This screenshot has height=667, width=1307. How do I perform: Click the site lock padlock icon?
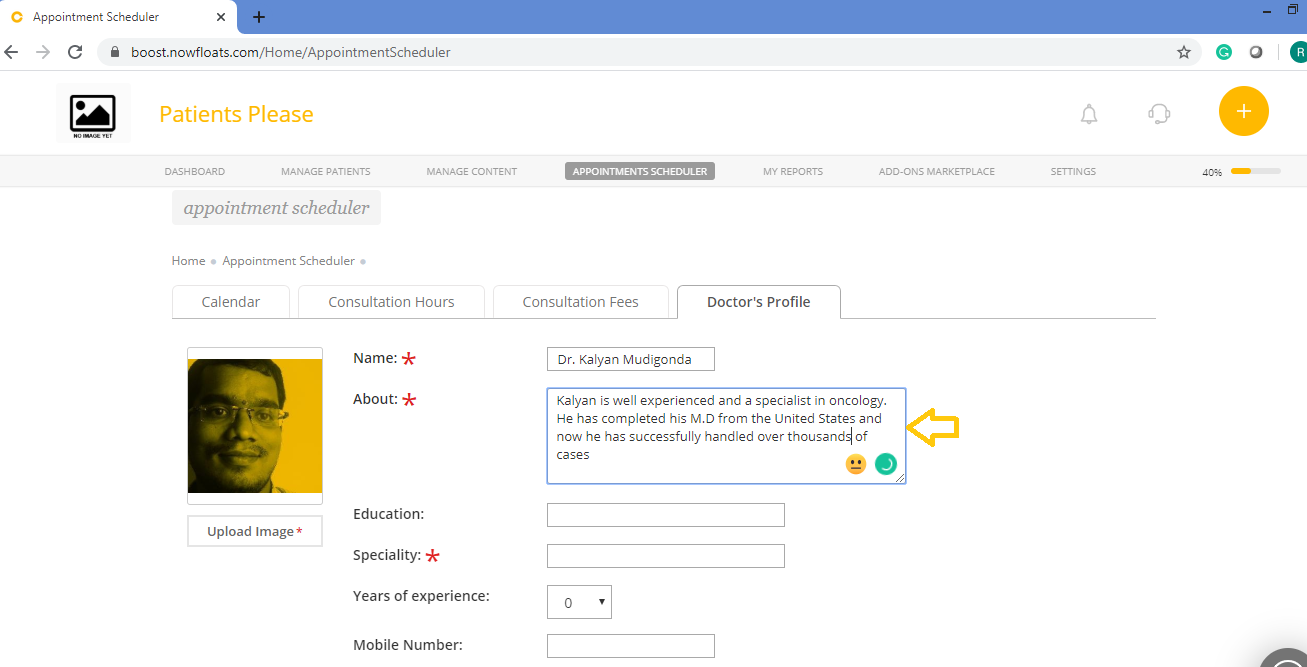pyautogui.click(x=115, y=52)
